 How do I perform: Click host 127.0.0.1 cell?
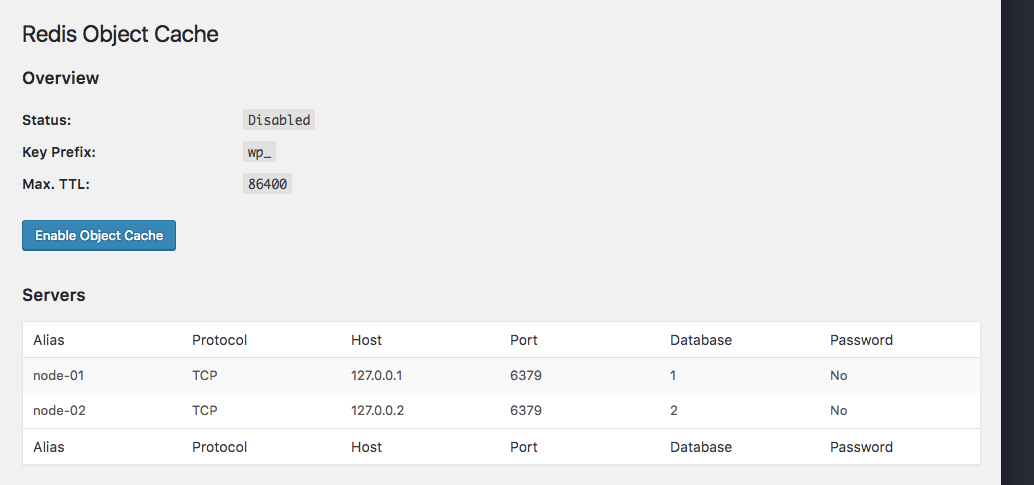tap(376, 375)
